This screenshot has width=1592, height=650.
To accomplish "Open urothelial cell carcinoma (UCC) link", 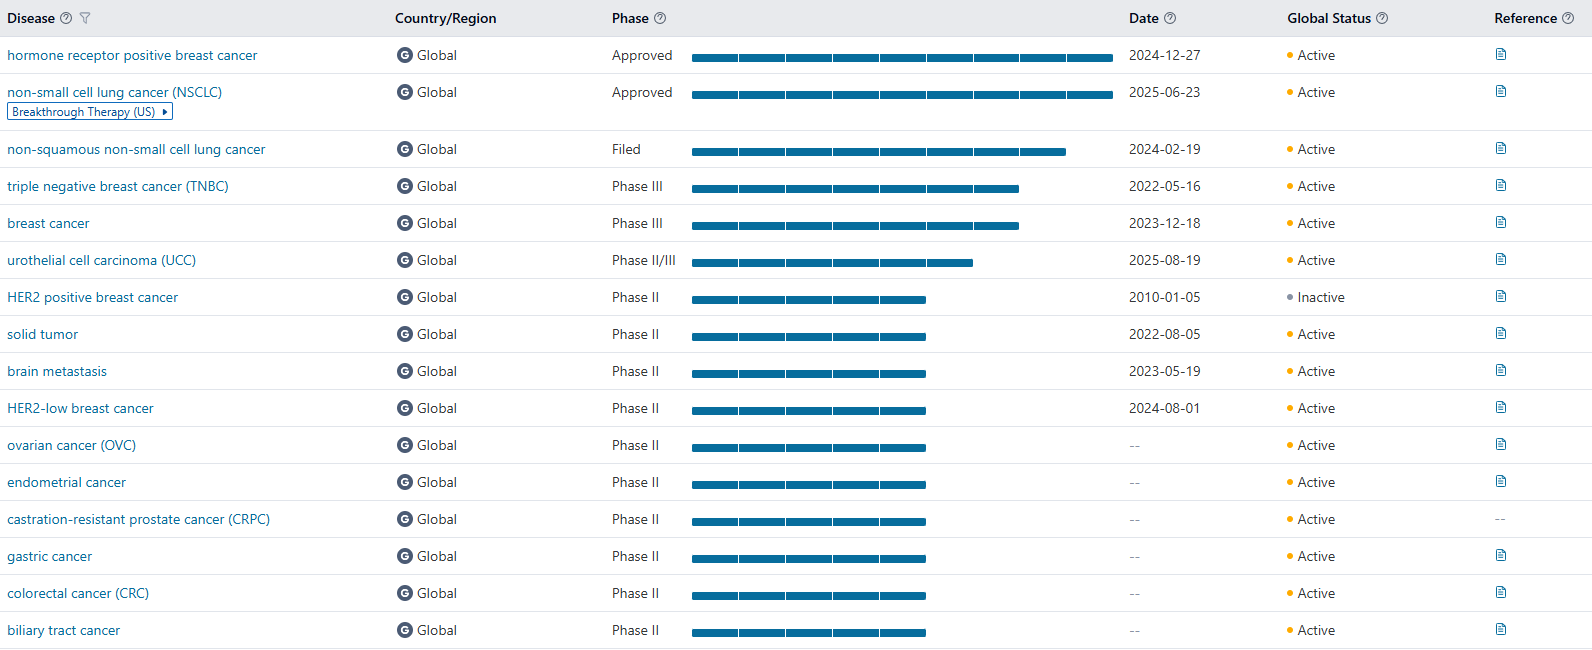I will 101,260.
